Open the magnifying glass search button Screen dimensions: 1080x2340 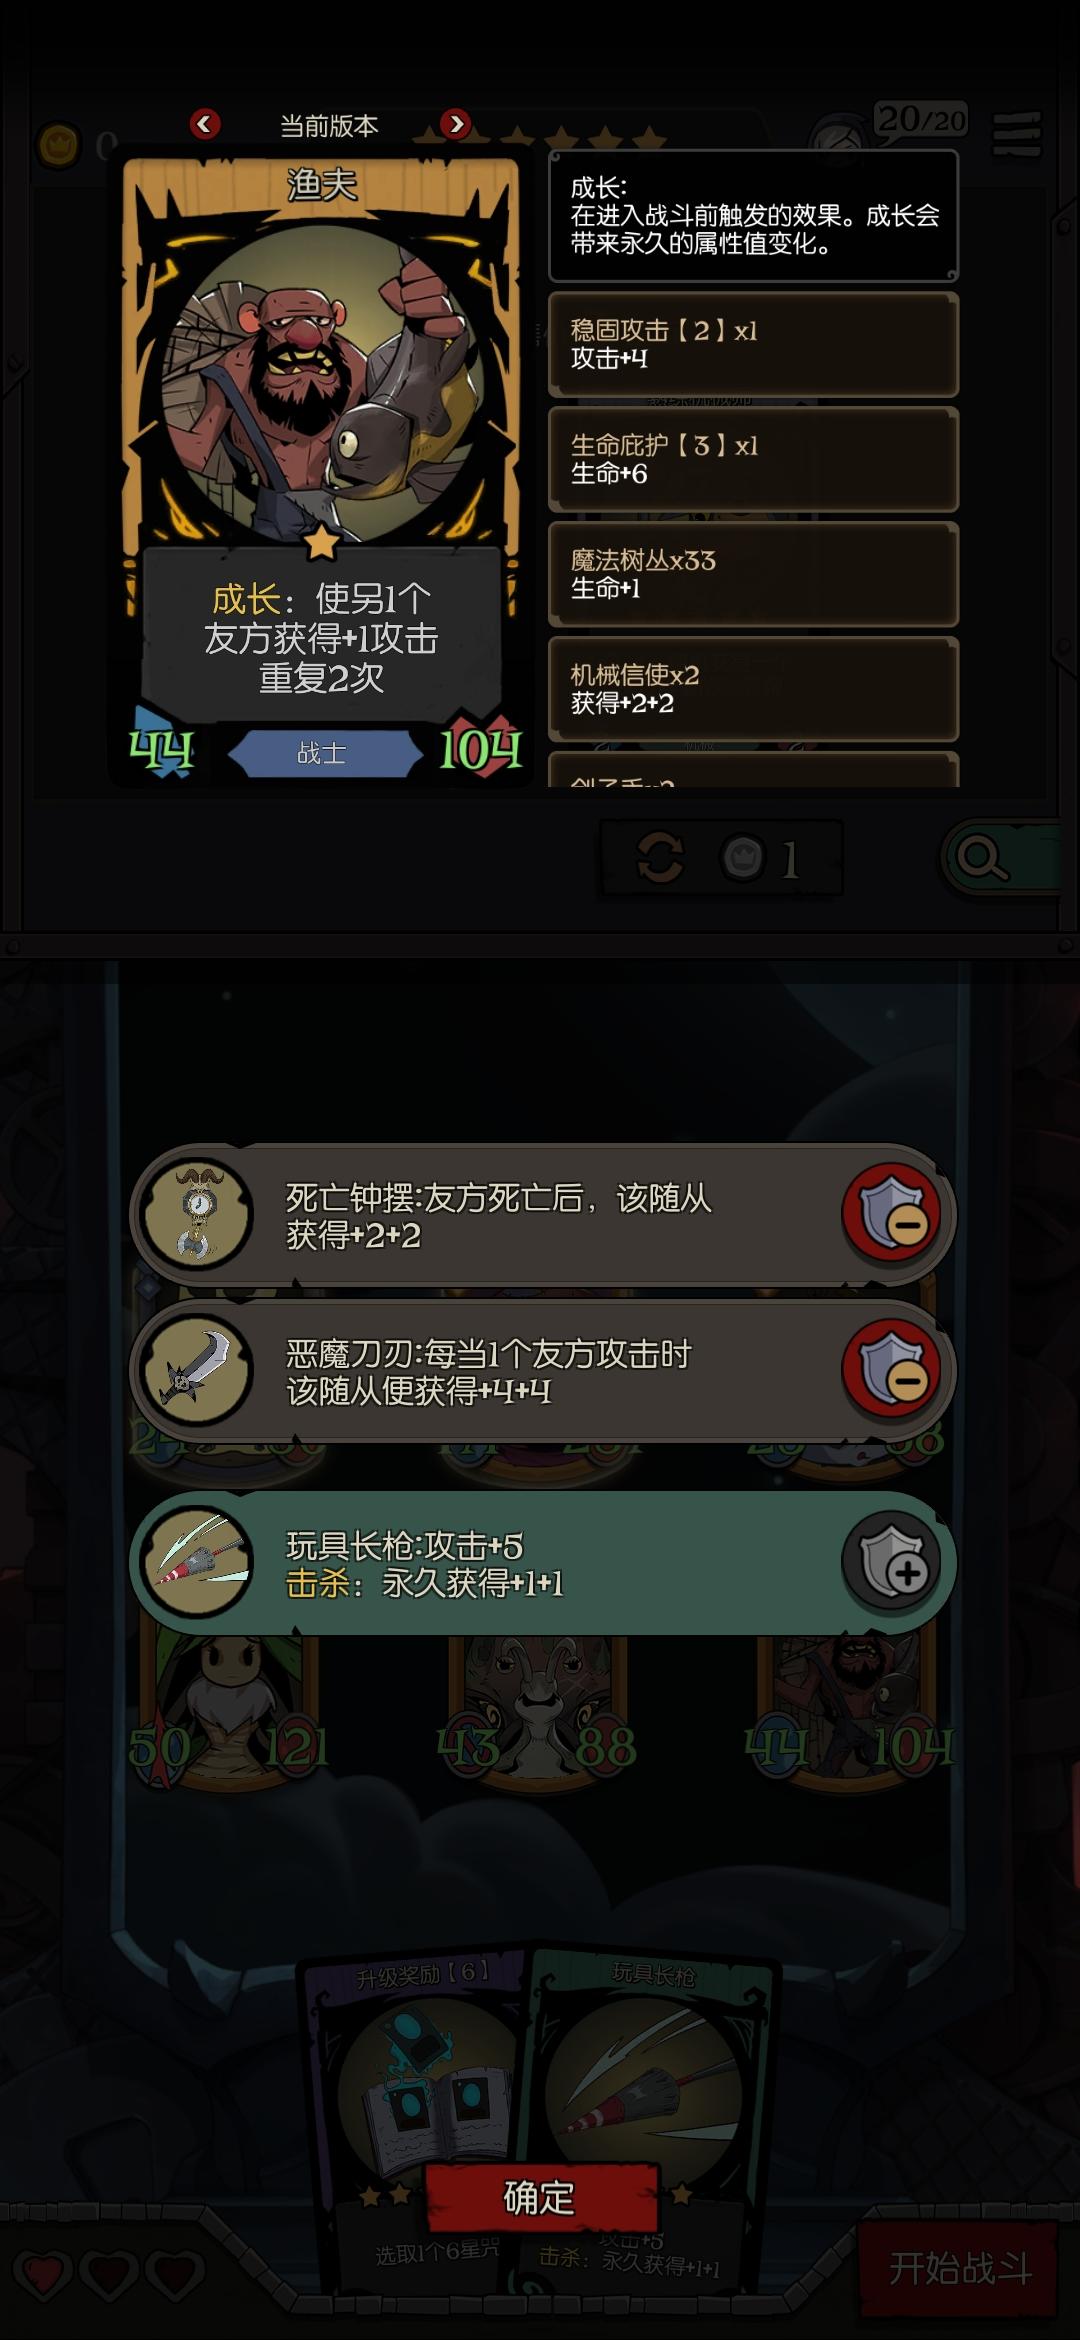pos(982,858)
